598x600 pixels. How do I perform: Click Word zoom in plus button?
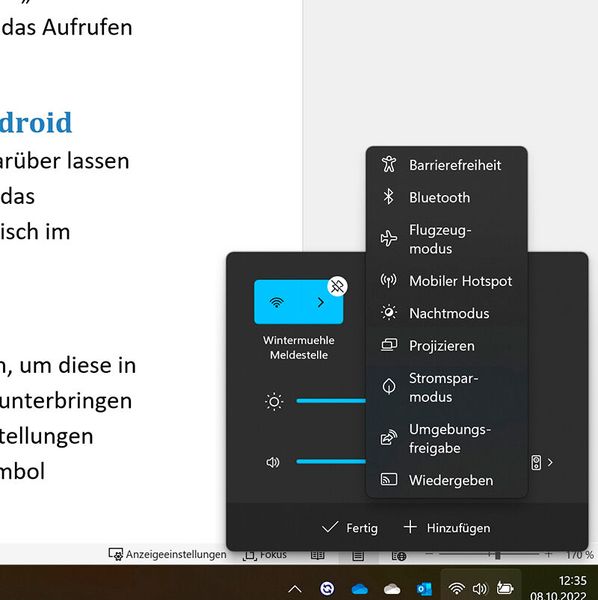[548, 554]
